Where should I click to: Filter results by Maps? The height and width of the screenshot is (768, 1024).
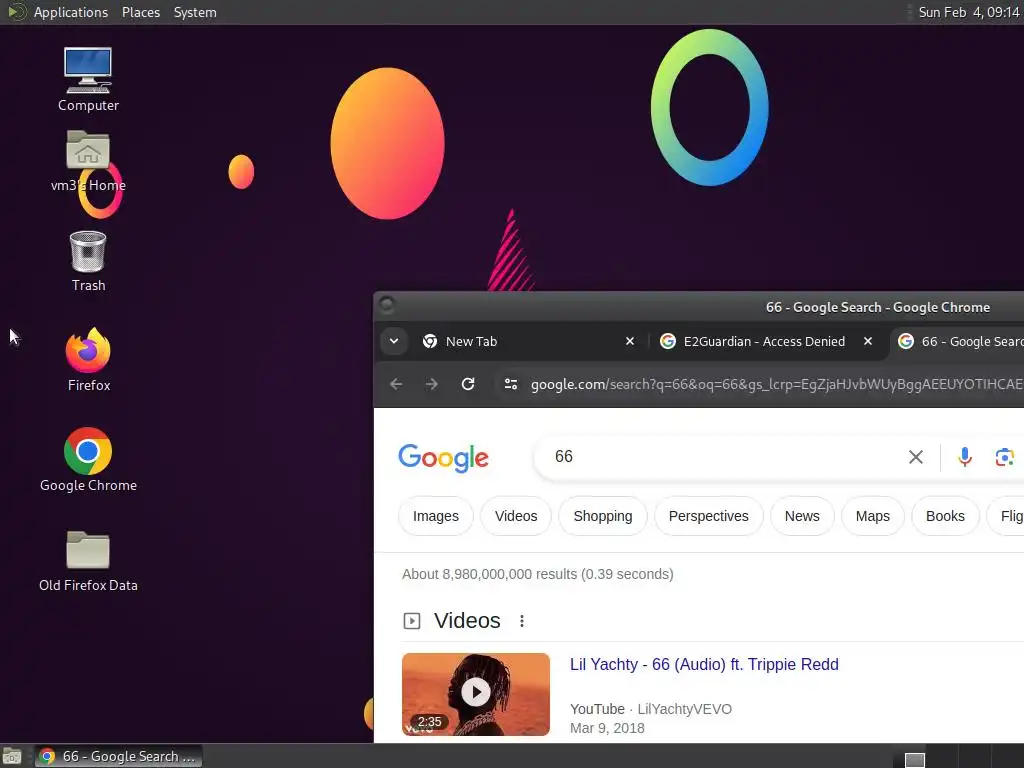tap(872, 516)
